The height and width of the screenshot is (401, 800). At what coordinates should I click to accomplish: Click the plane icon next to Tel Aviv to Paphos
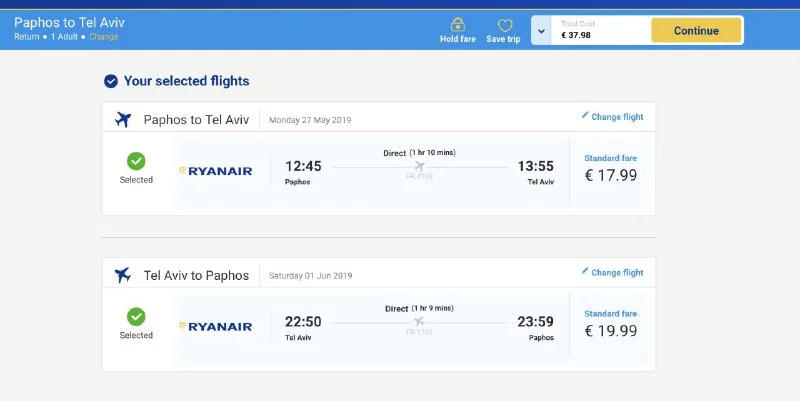(x=124, y=275)
